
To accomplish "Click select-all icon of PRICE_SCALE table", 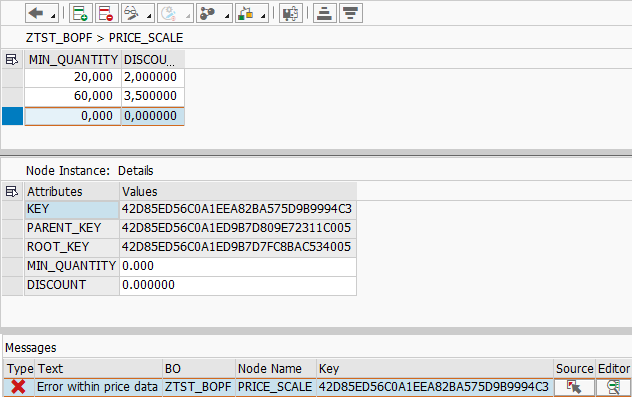I will click(12, 60).
